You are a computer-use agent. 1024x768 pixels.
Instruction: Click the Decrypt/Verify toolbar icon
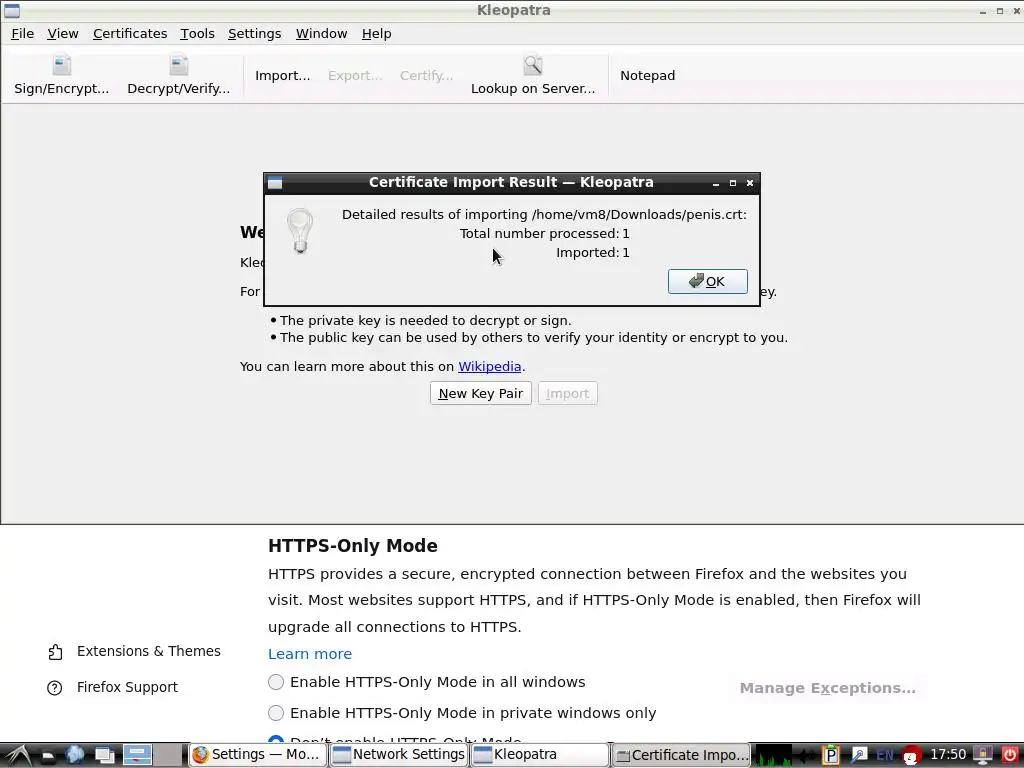(178, 65)
